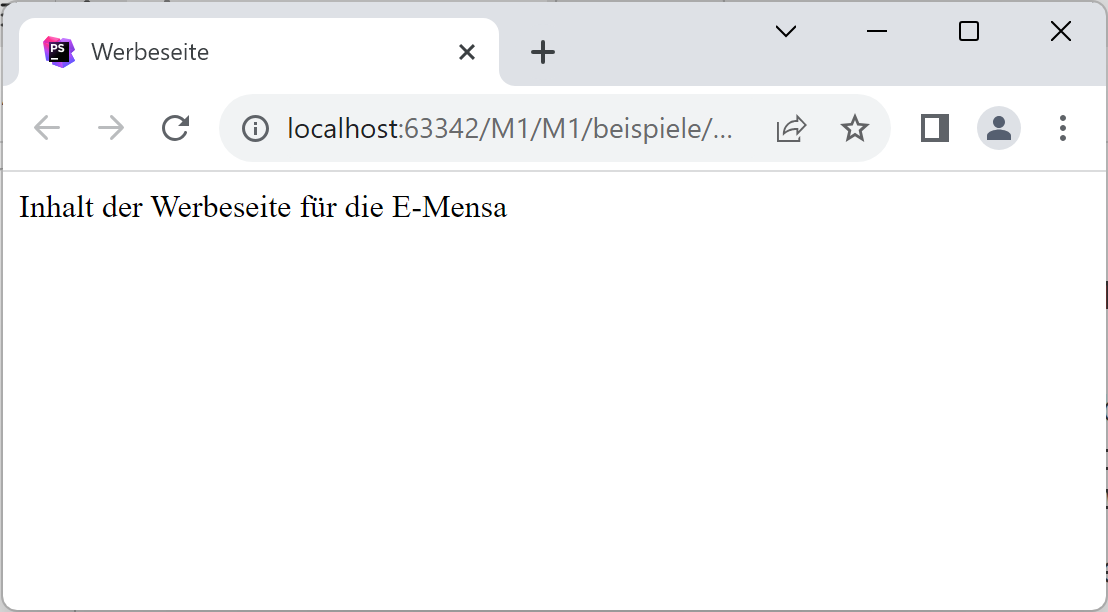Image resolution: width=1108 pixels, height=612 pixels.
Task: View site information for localhost
Action: point(256,128)
